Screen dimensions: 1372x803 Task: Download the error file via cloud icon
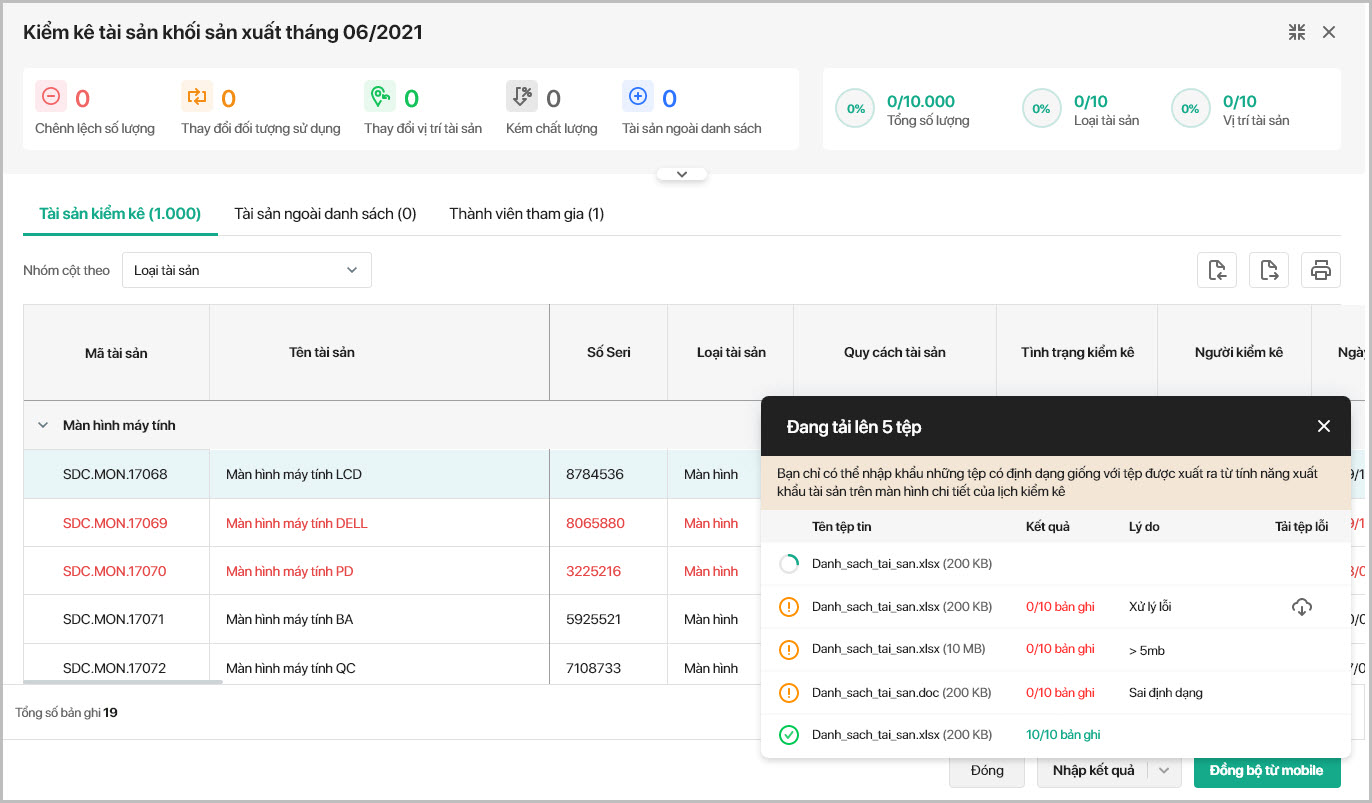pyautogui.click(x=1301, y=607)
